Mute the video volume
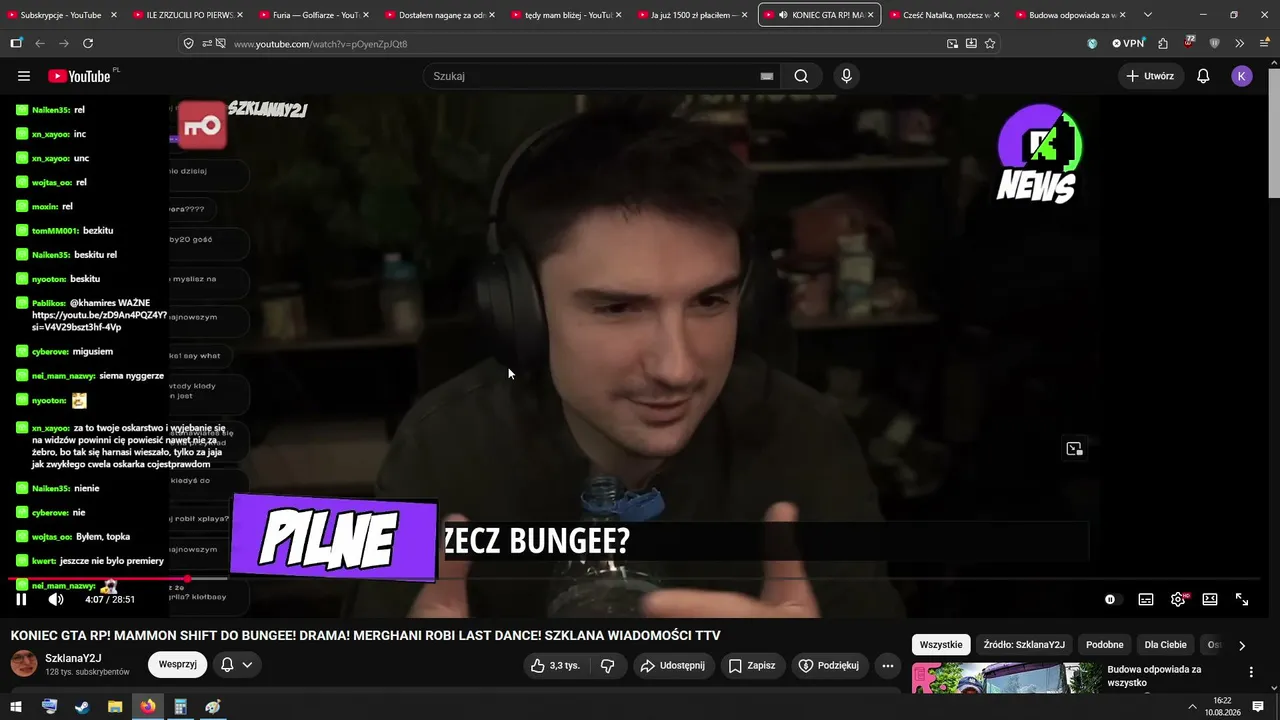Image resolution: width=1280 pixels, height=720 pixels. 56,599
